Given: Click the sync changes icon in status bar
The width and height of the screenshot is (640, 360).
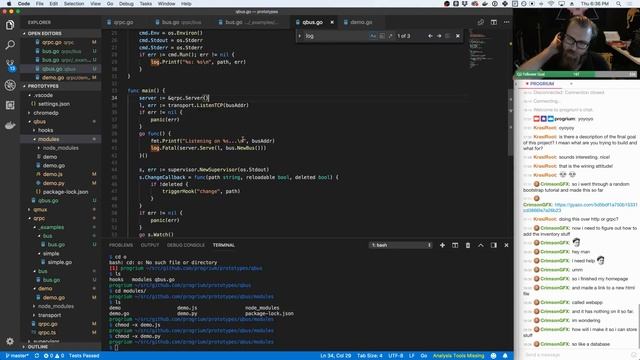Looking at the screenshot, I should tap(37, 356).
